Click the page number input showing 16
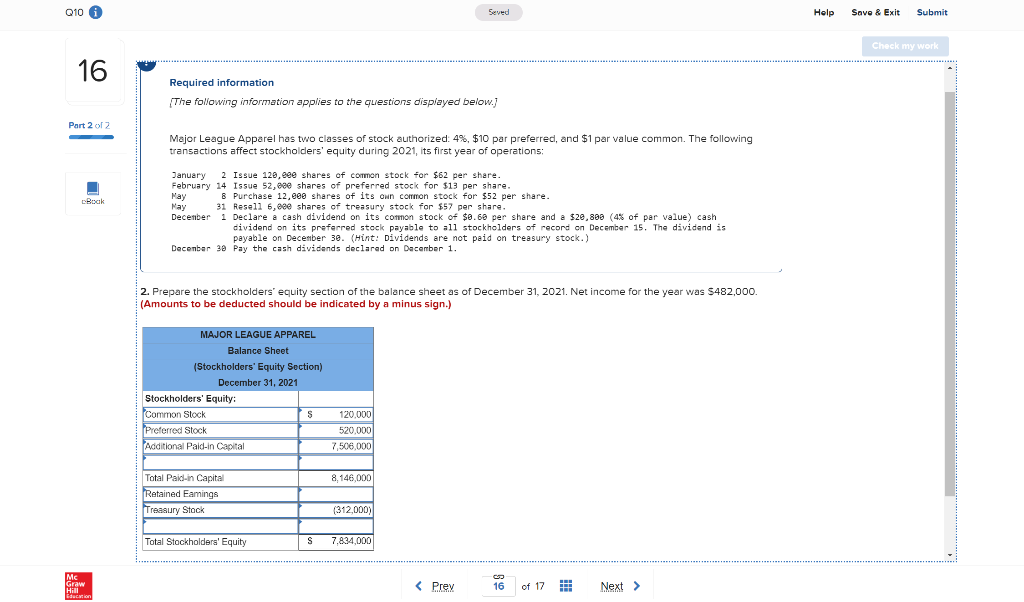Image resolution: width=1024 pixels, height=602 pixels. point(498,587)
